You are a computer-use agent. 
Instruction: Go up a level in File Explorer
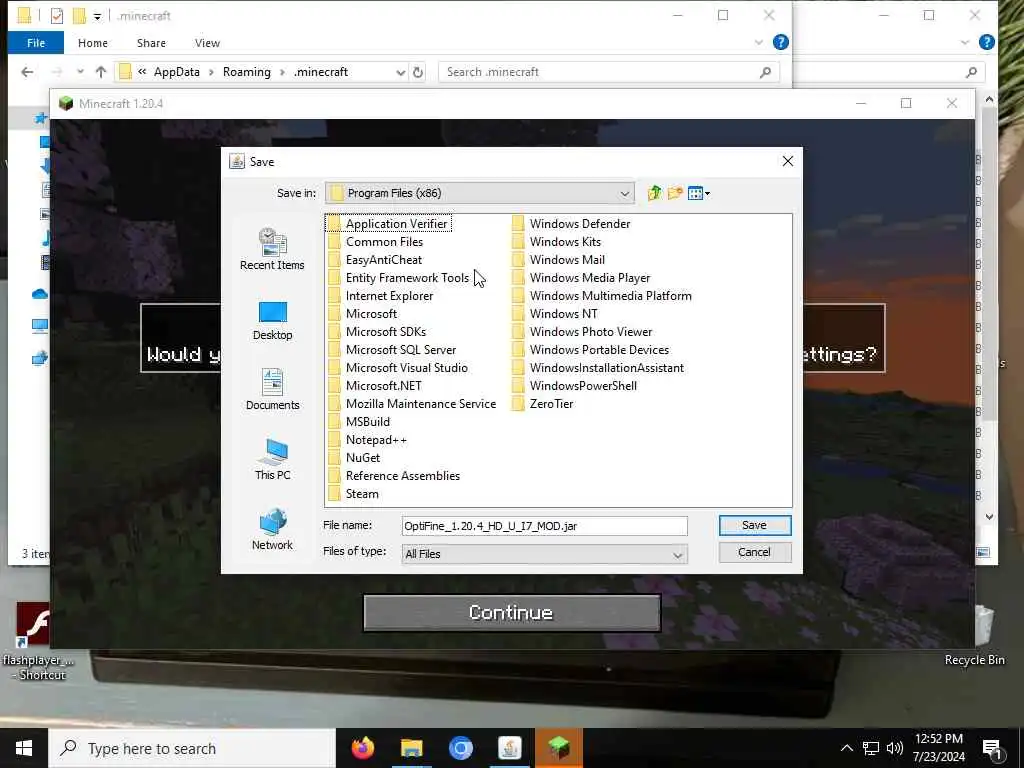click(101, 72)
